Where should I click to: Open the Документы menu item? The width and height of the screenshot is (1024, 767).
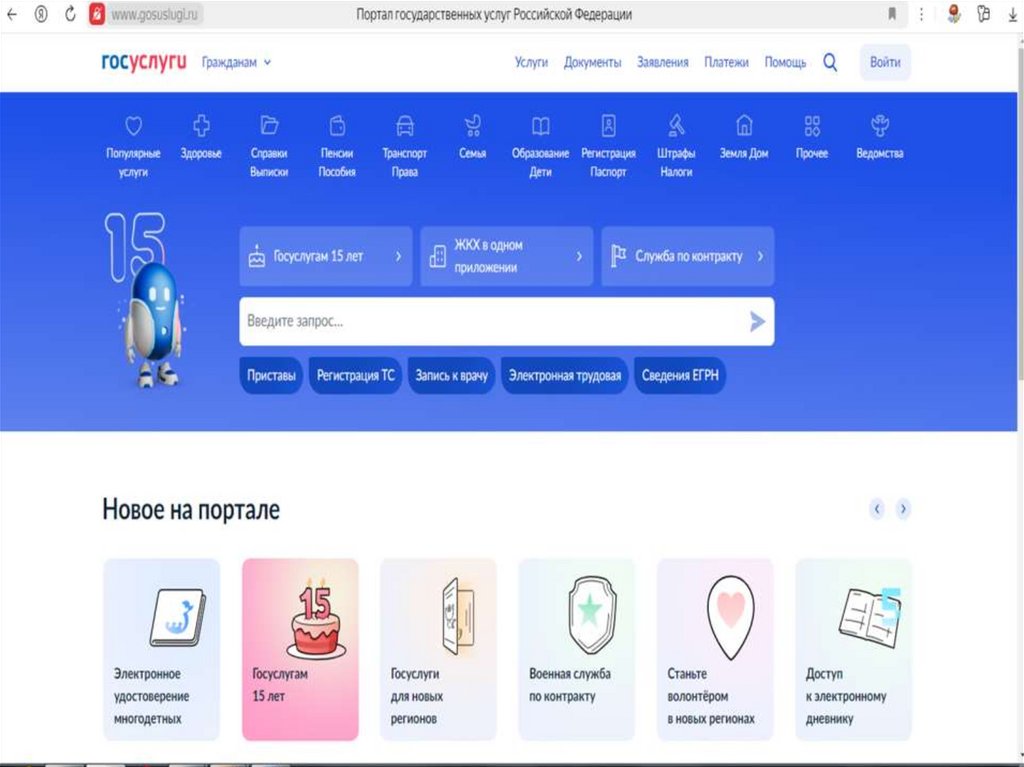pyautogui.click(x=592, y=62)
